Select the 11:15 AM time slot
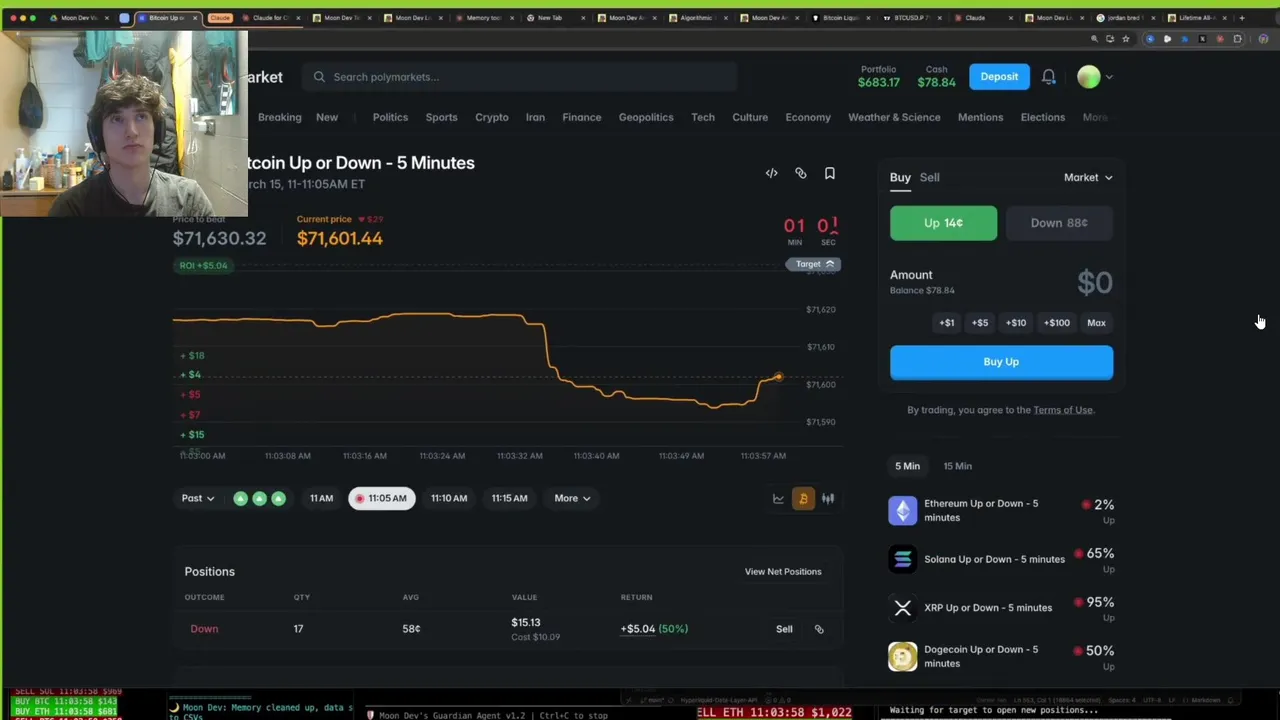Image resolution: width=1280 pixels, height=720 pixels. [509, 498]
